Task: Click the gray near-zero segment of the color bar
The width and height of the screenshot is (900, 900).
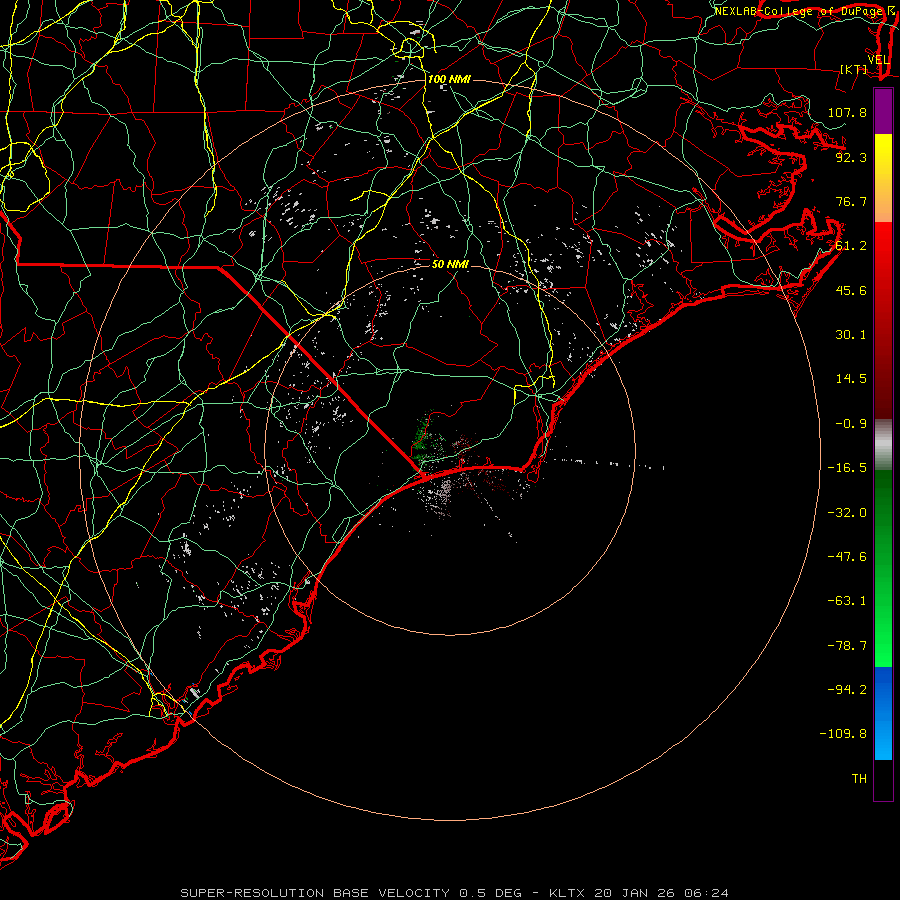Action: coord(883,444)
